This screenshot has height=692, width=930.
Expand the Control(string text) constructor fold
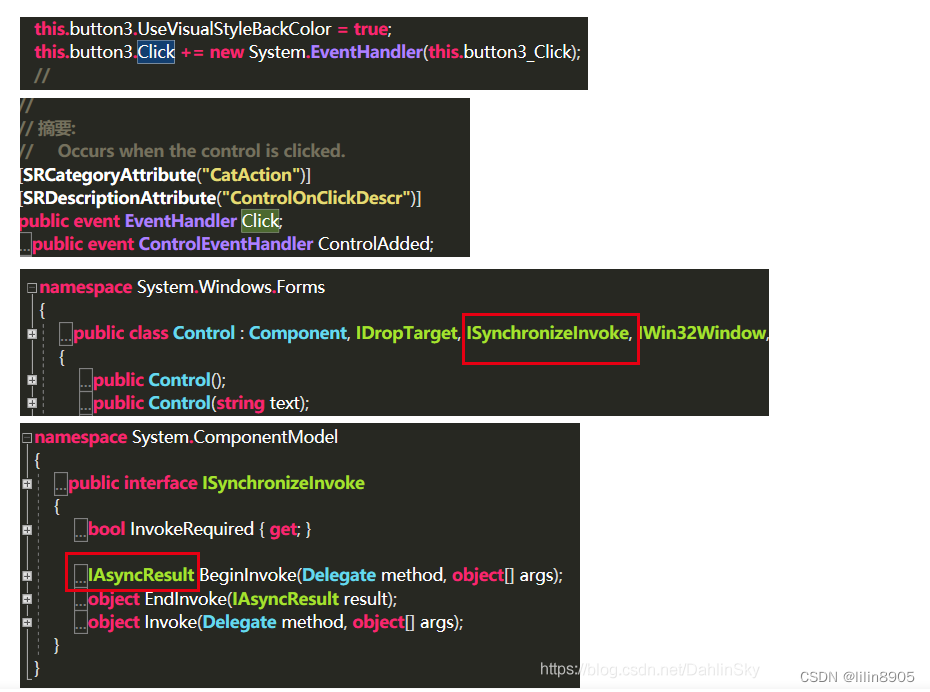pyautogui.click(x=31, y=402)
